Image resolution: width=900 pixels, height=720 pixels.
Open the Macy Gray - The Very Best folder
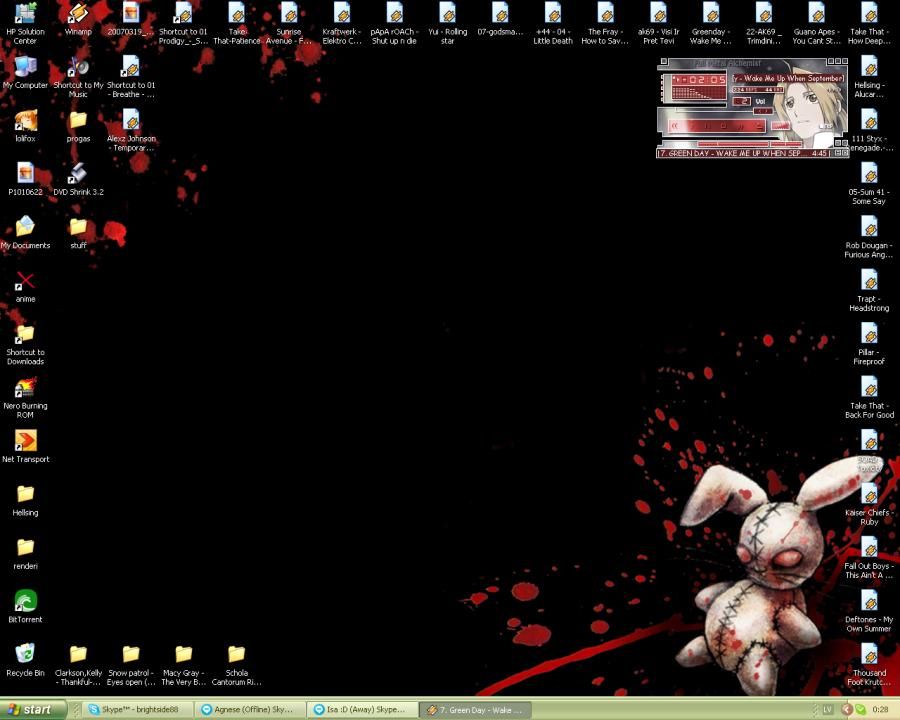183,664
